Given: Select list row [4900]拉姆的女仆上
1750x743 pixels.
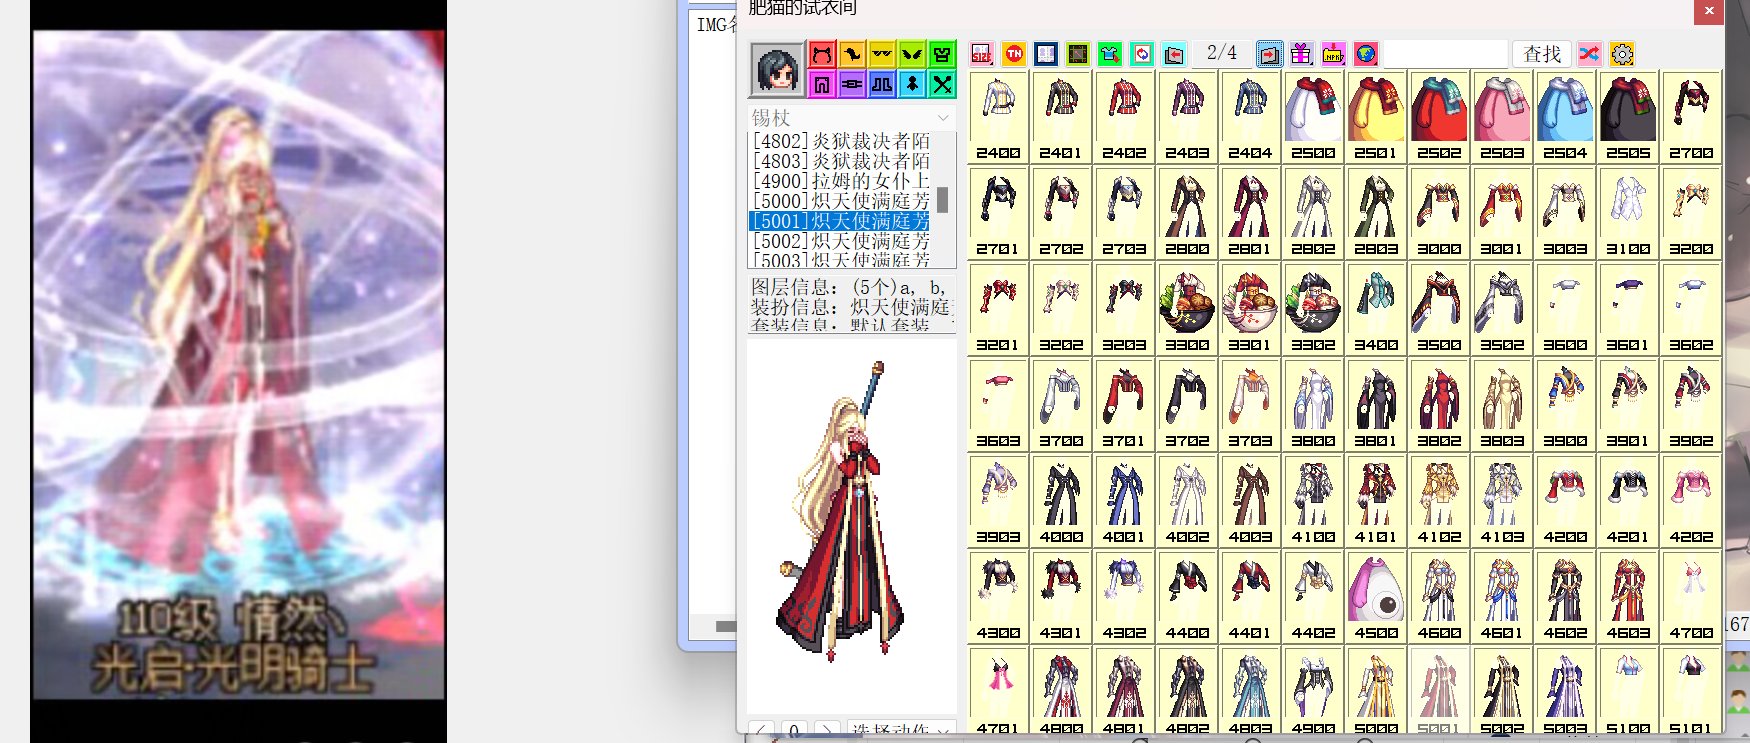Looking at the screenshot, I should pyautogui.click(x=840, y=181).
